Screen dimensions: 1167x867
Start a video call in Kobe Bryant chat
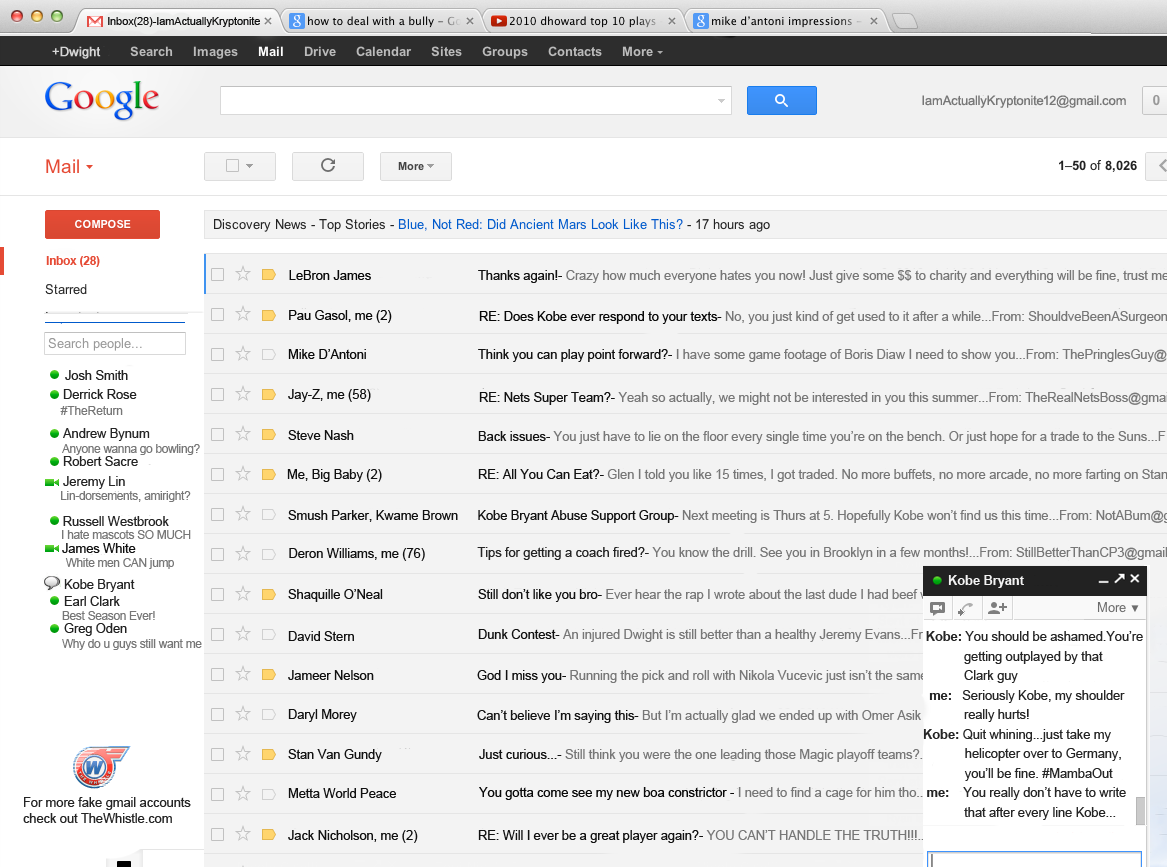(x=938, y=607)
